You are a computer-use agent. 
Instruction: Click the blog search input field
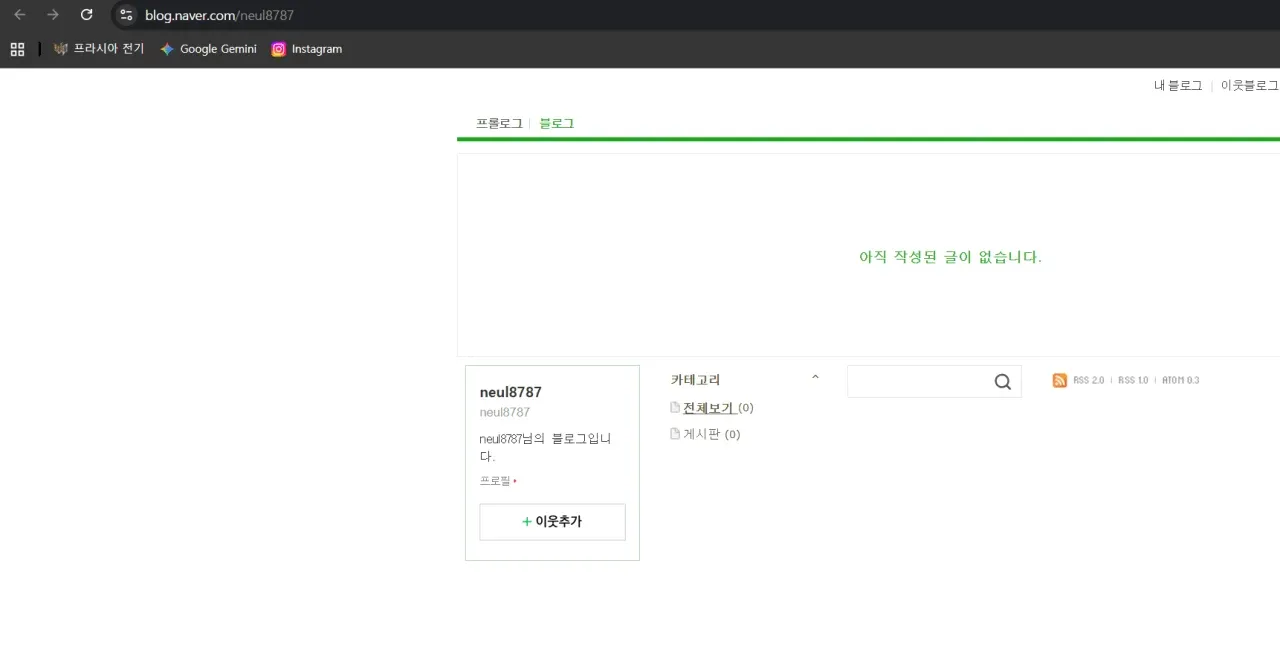[925, 381]
